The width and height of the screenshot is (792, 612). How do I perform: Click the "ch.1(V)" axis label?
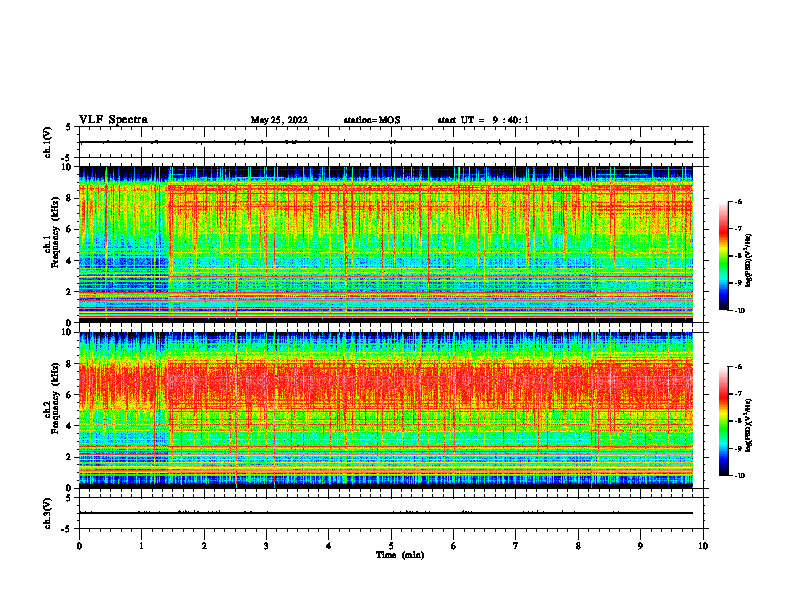[x=48, y=142]
